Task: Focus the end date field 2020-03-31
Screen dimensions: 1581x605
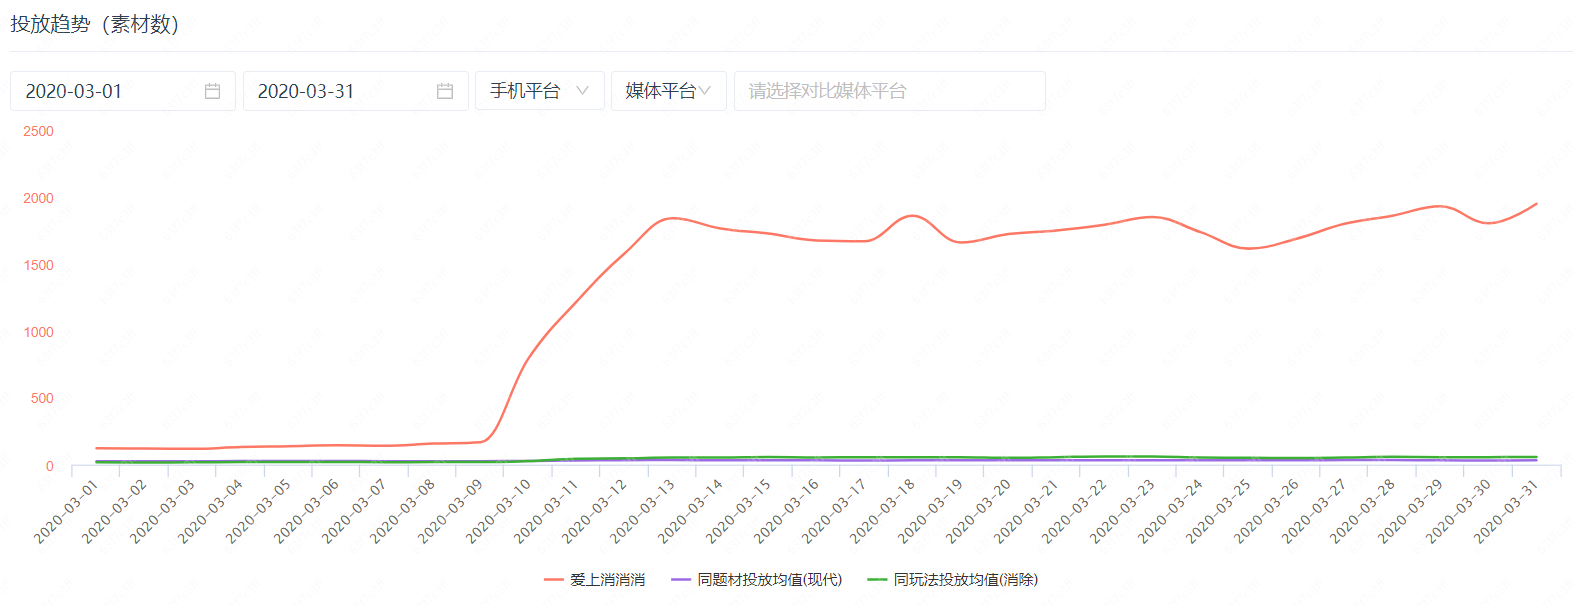Action: point(340,91)
